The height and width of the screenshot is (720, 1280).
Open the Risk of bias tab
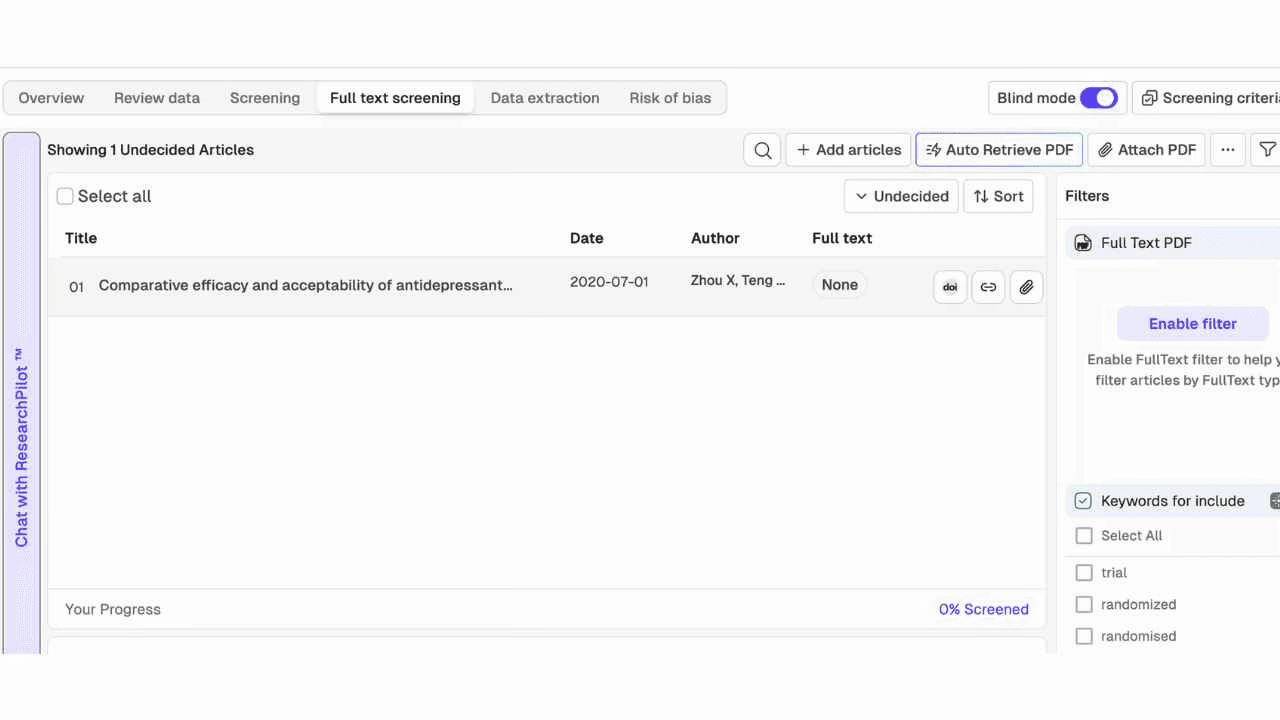click(670, 98)
